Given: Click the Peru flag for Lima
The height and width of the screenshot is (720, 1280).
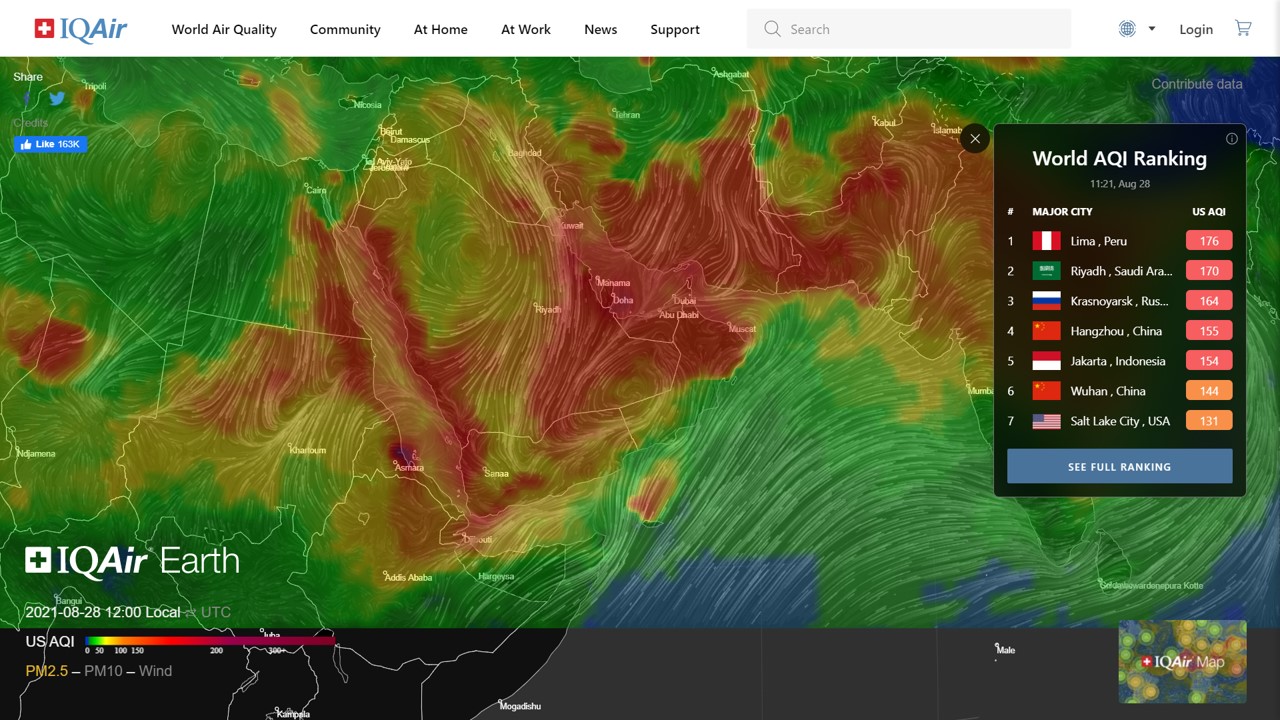Looking at the screenshot, I should 1046,241.
